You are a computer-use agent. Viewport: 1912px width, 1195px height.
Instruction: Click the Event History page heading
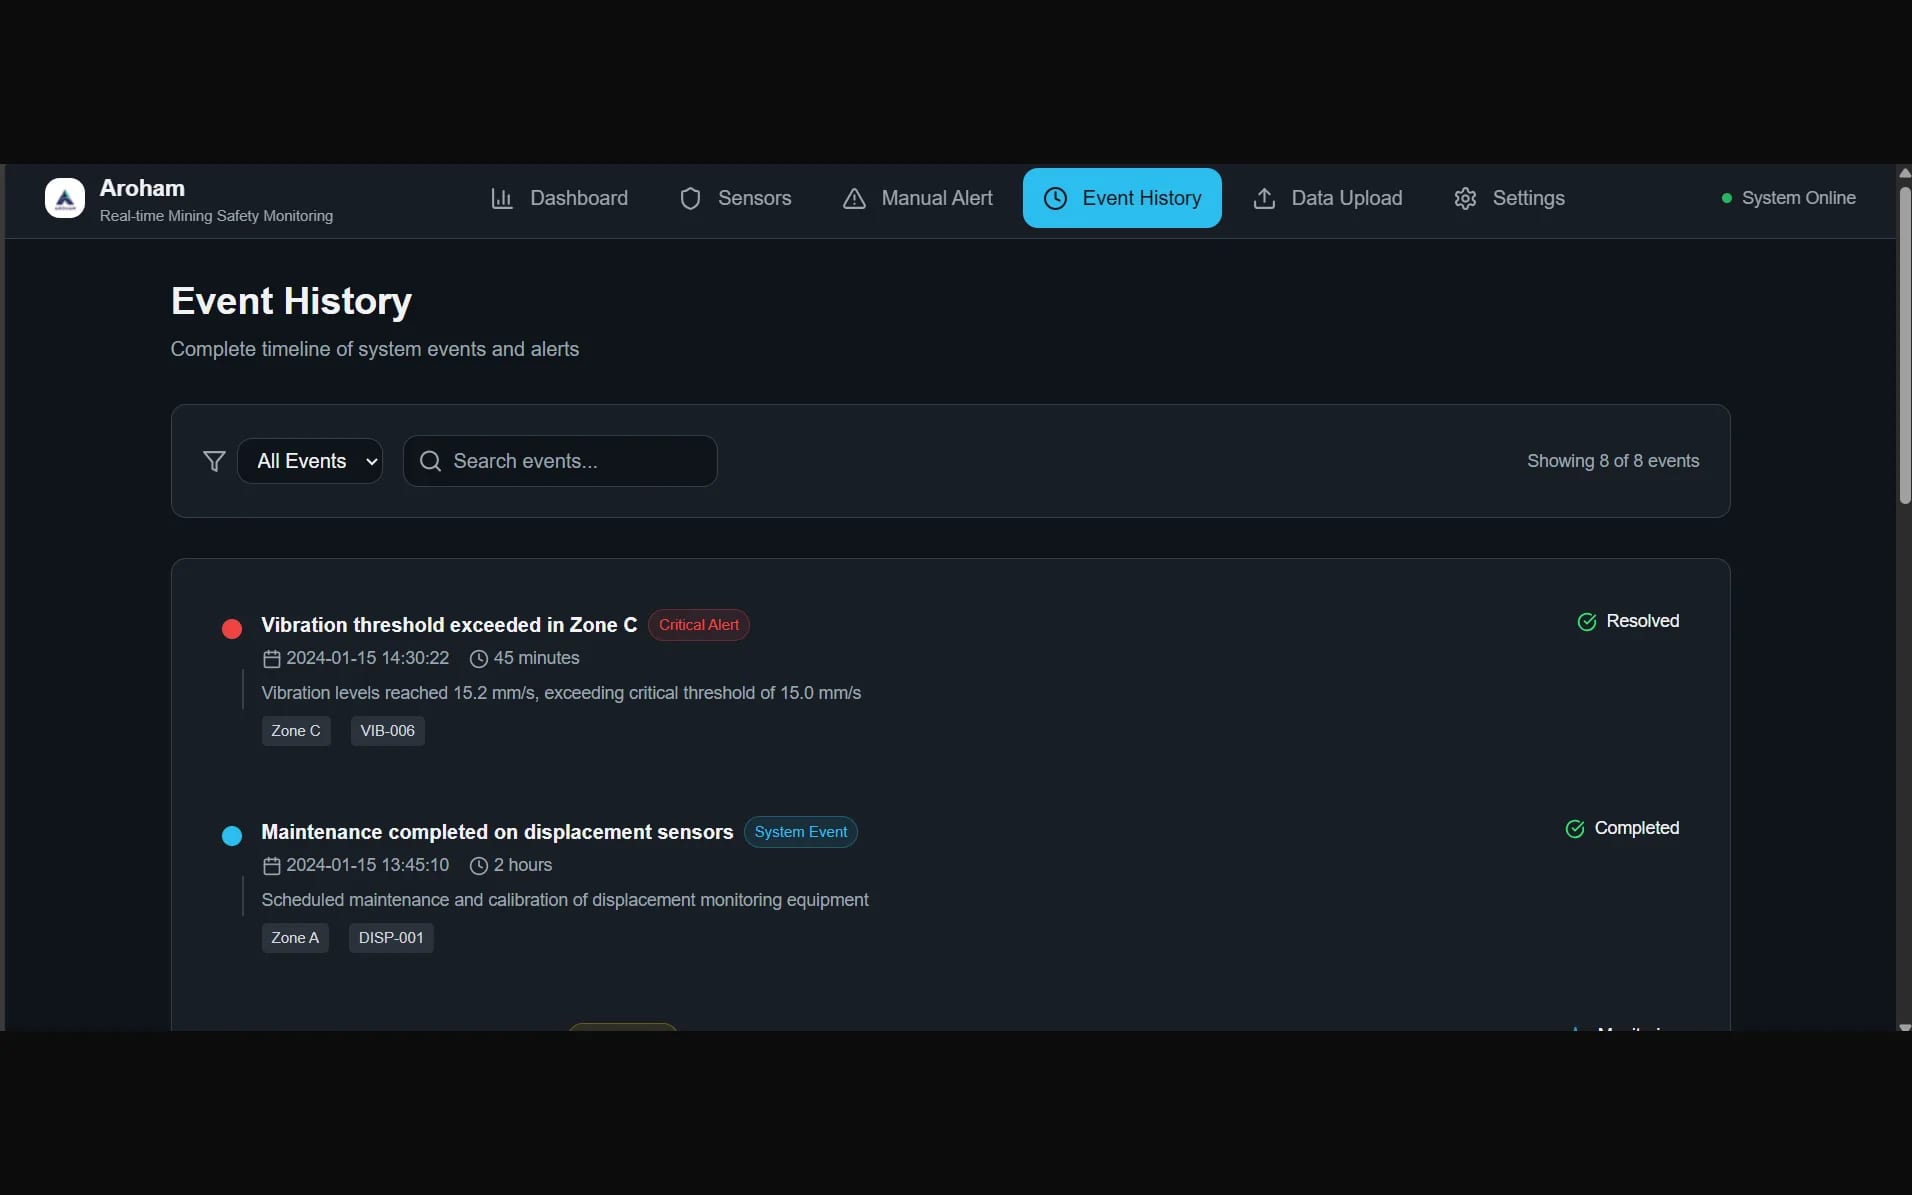coord(291,301)
